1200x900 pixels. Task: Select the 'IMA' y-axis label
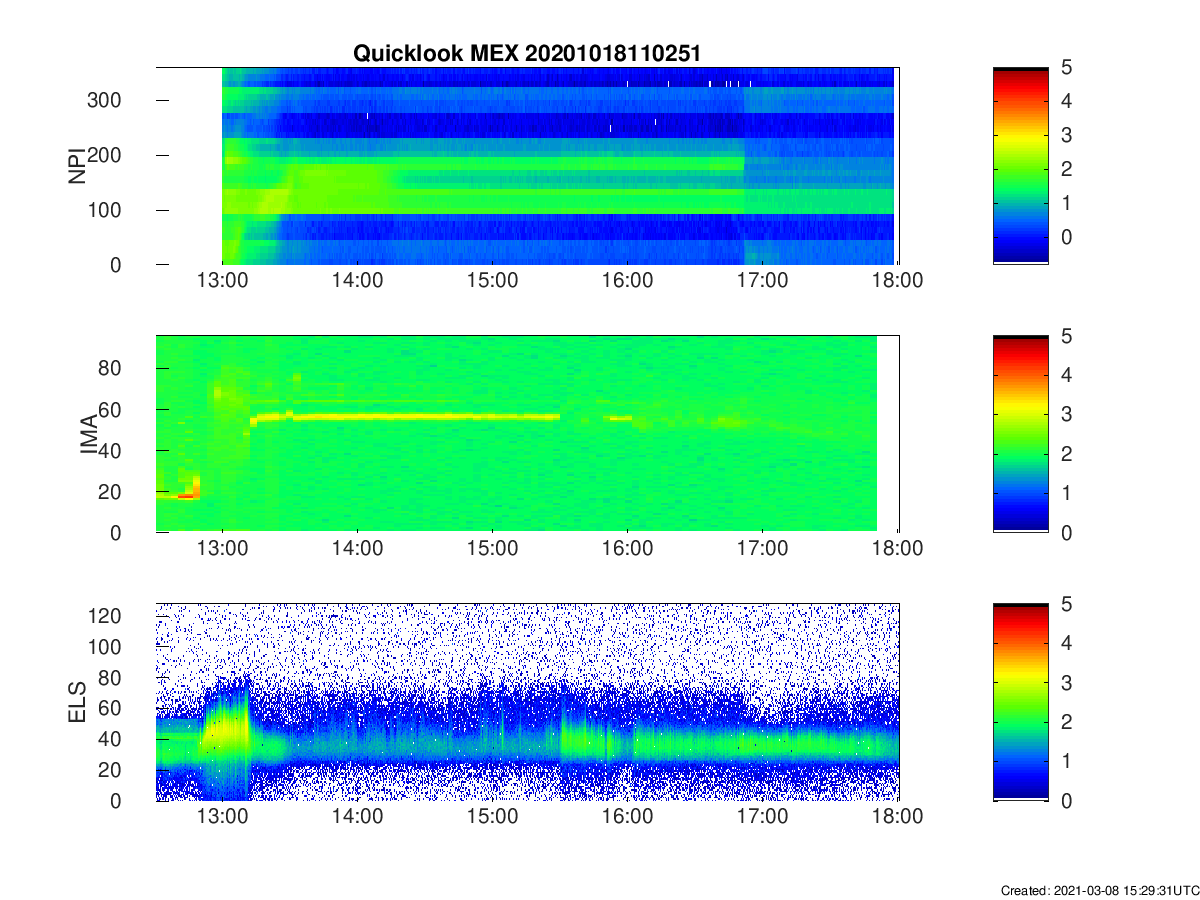[x=90, y=434]
